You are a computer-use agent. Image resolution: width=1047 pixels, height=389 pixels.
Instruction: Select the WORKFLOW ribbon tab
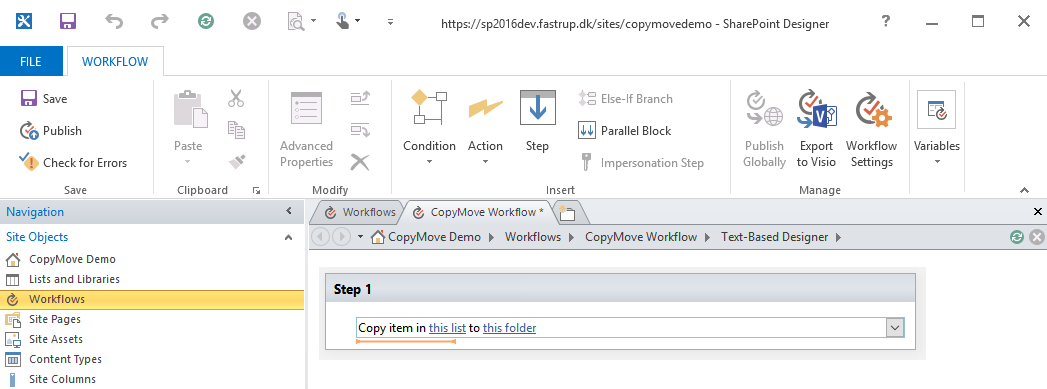pos(115,61)
